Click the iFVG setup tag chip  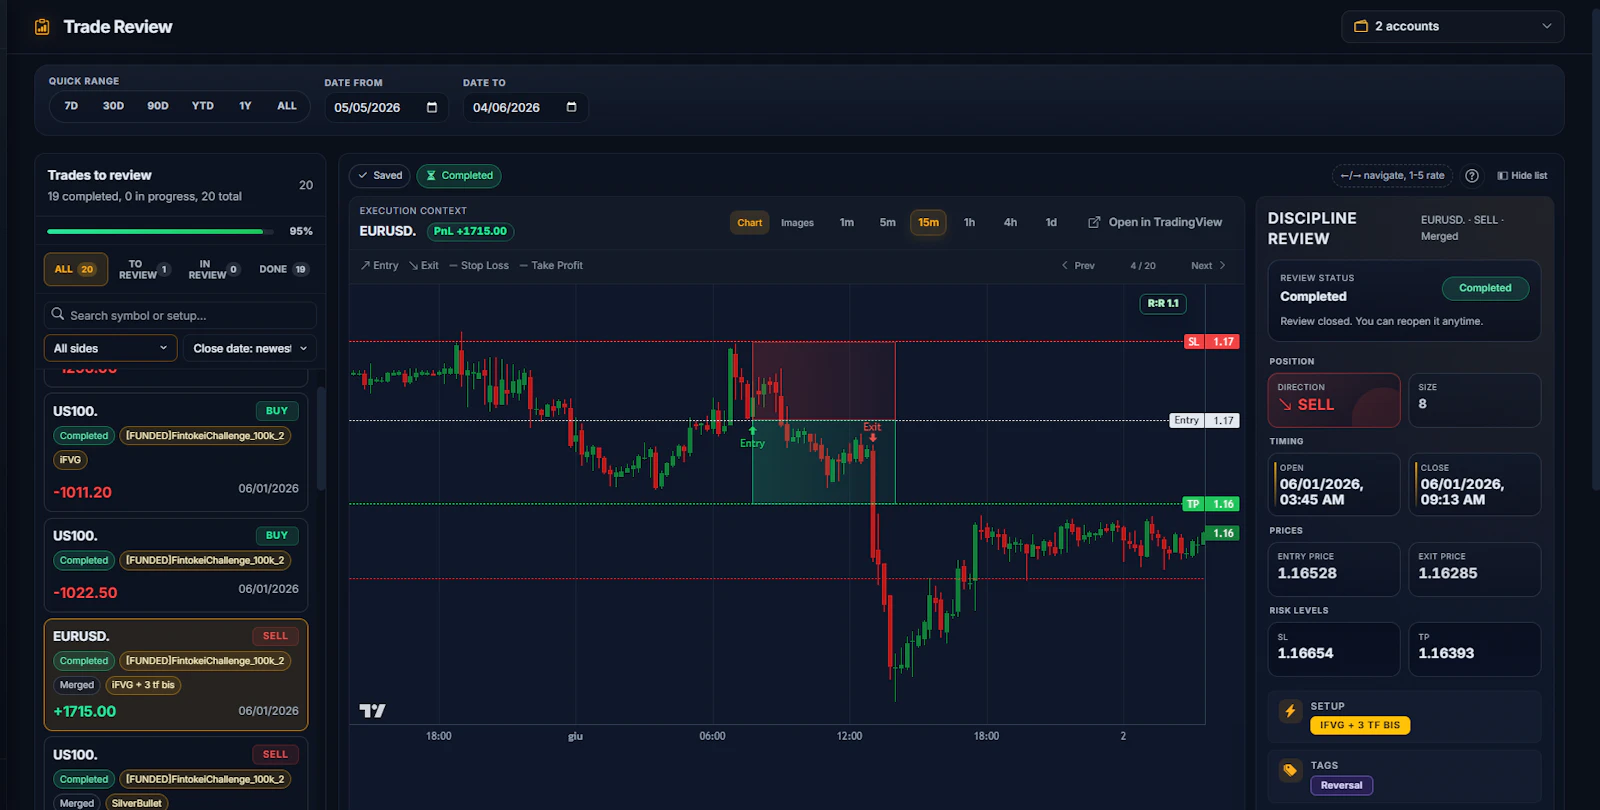(70, 460)
